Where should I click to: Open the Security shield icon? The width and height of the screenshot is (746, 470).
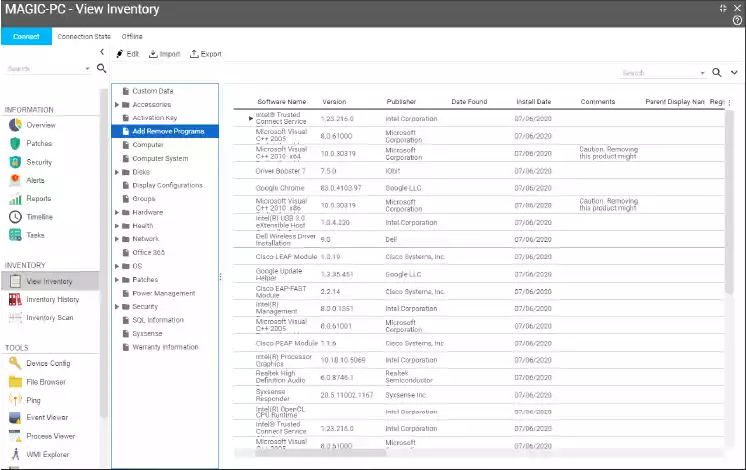tap(15, 162)
